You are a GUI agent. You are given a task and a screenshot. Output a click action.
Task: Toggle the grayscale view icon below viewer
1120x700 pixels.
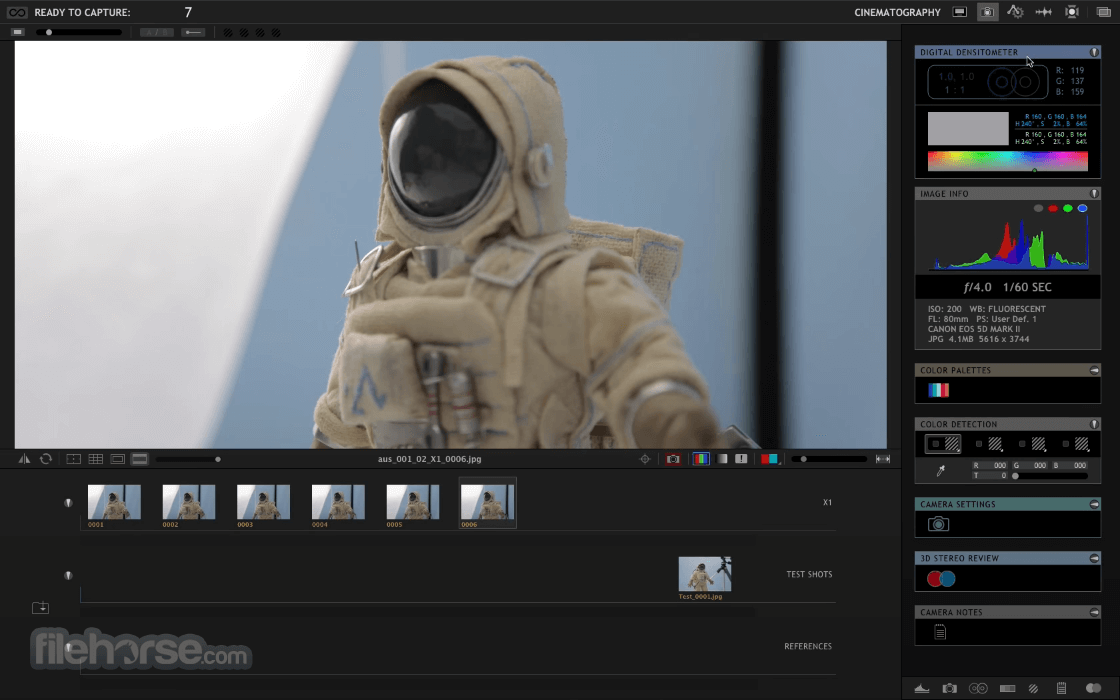723,459
